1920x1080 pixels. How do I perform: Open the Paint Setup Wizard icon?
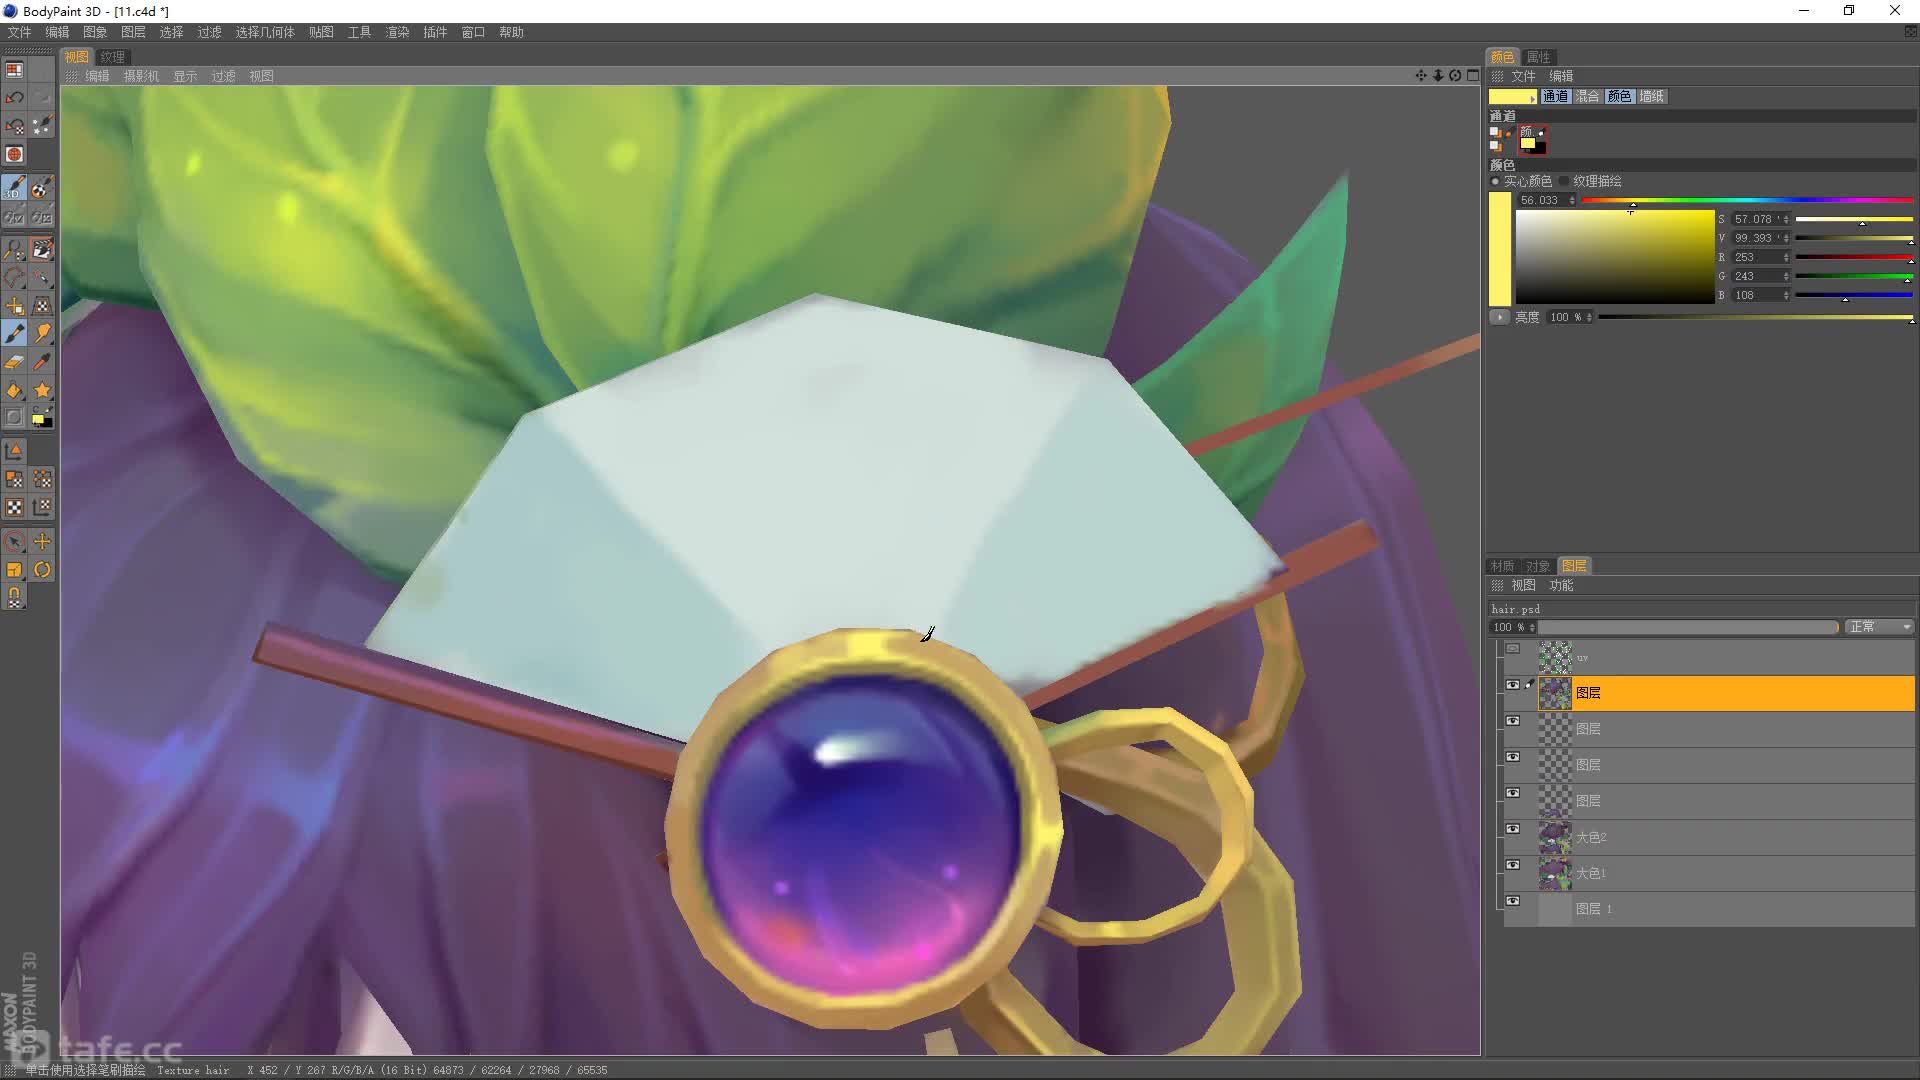click(42, 125)
